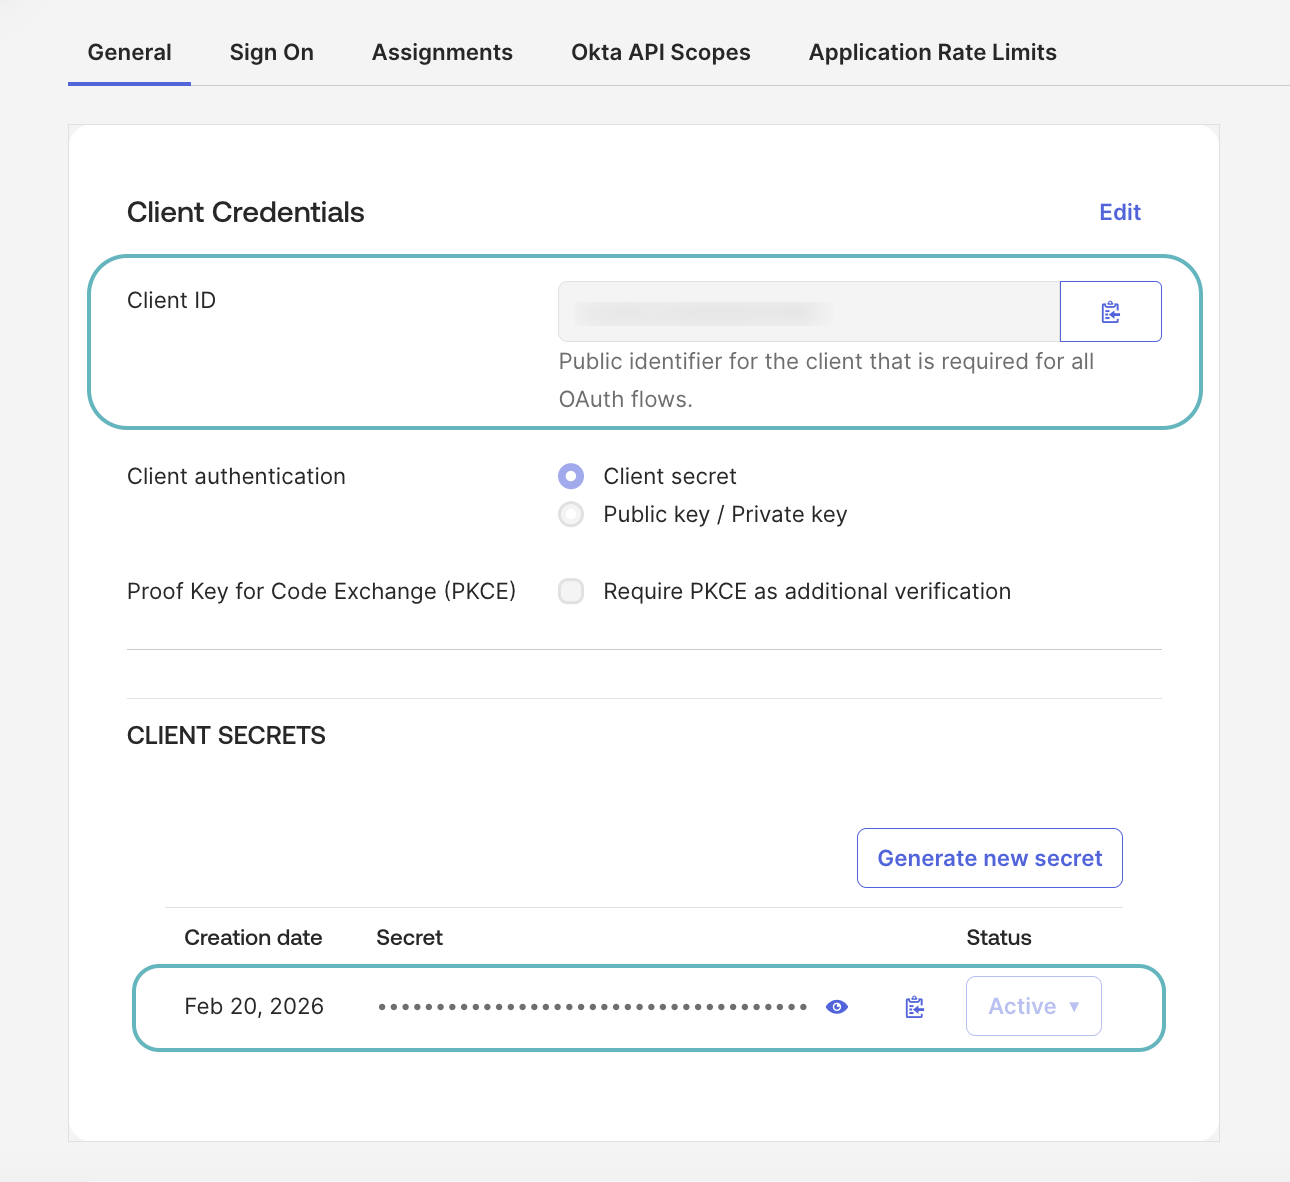
Task: Copy the client secret to clipboard
Action: pos(913,1006)
